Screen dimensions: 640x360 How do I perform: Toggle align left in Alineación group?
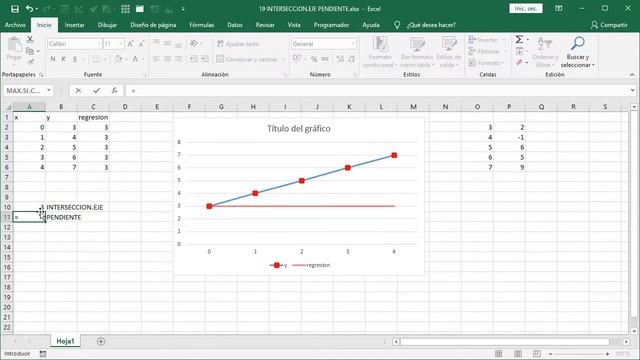point(156,59)
